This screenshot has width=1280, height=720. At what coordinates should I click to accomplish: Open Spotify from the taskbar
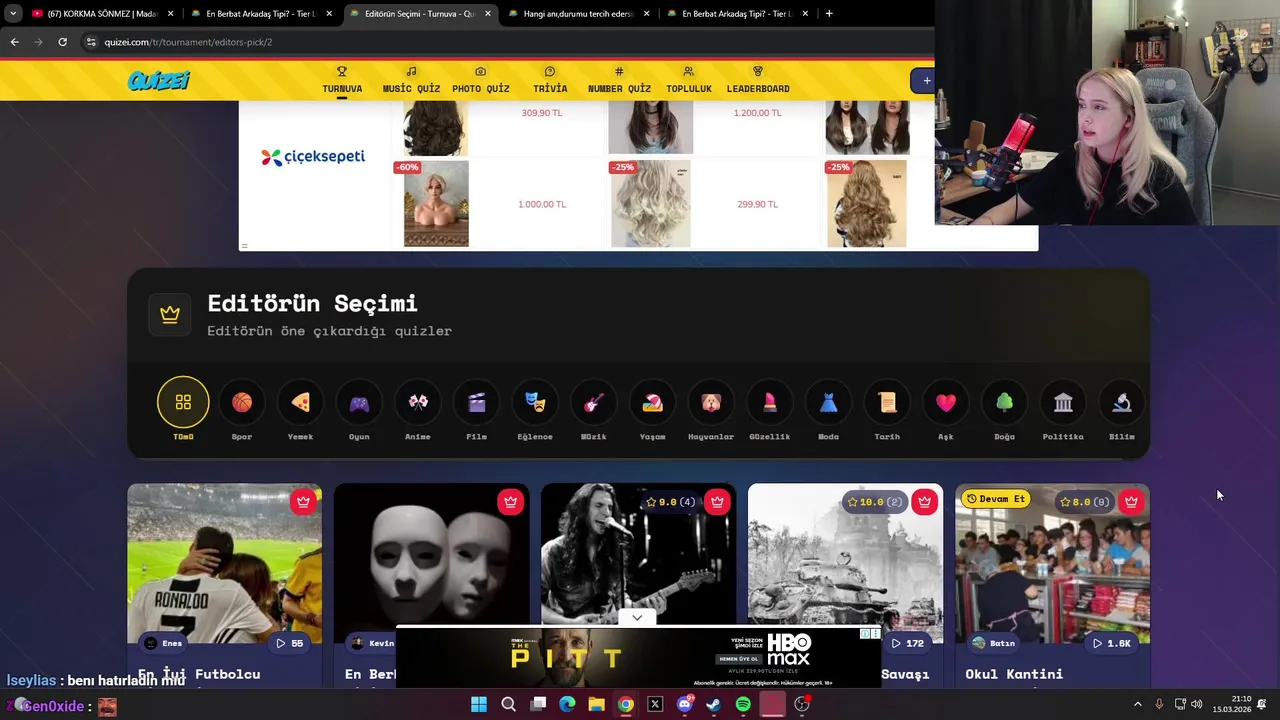pos(743,704)
